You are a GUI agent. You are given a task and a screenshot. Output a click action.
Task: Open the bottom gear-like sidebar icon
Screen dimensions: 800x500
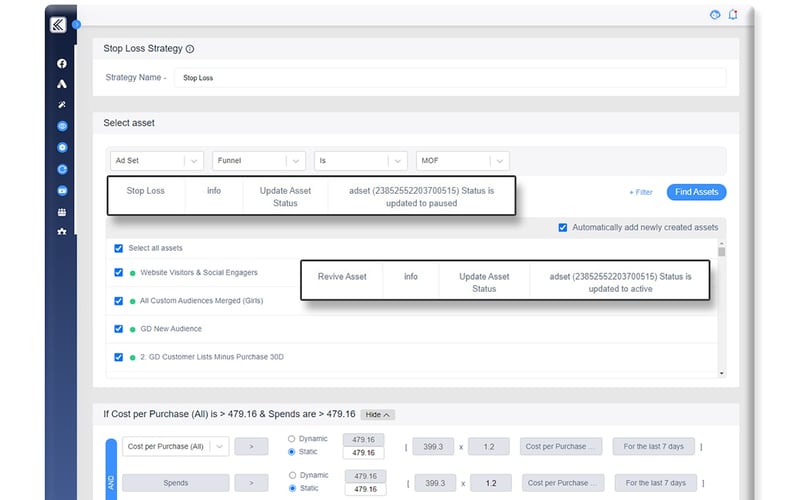[x=62, y=232]
